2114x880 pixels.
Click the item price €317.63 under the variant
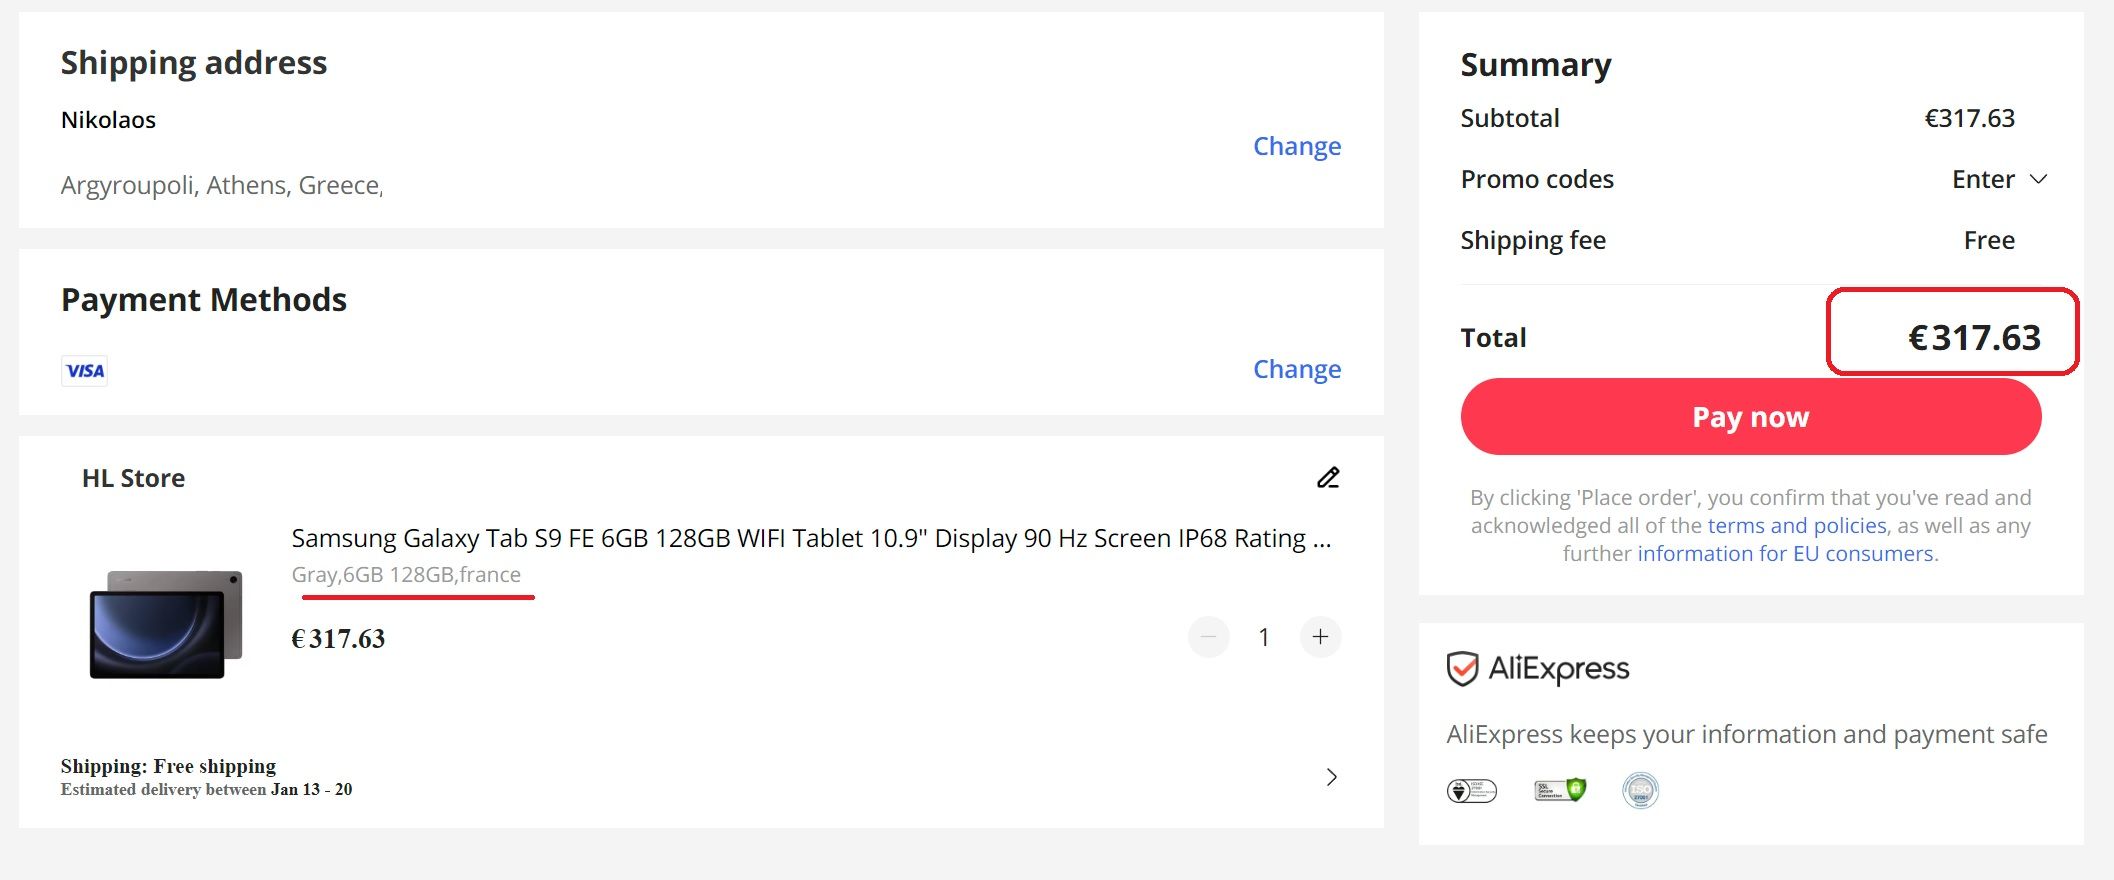pyautogui.click(x=338, y=638)
